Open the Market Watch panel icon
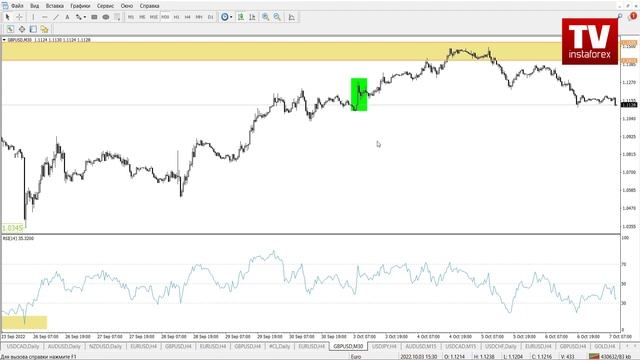Screen dimensions: 640x360 coord(10,29)
